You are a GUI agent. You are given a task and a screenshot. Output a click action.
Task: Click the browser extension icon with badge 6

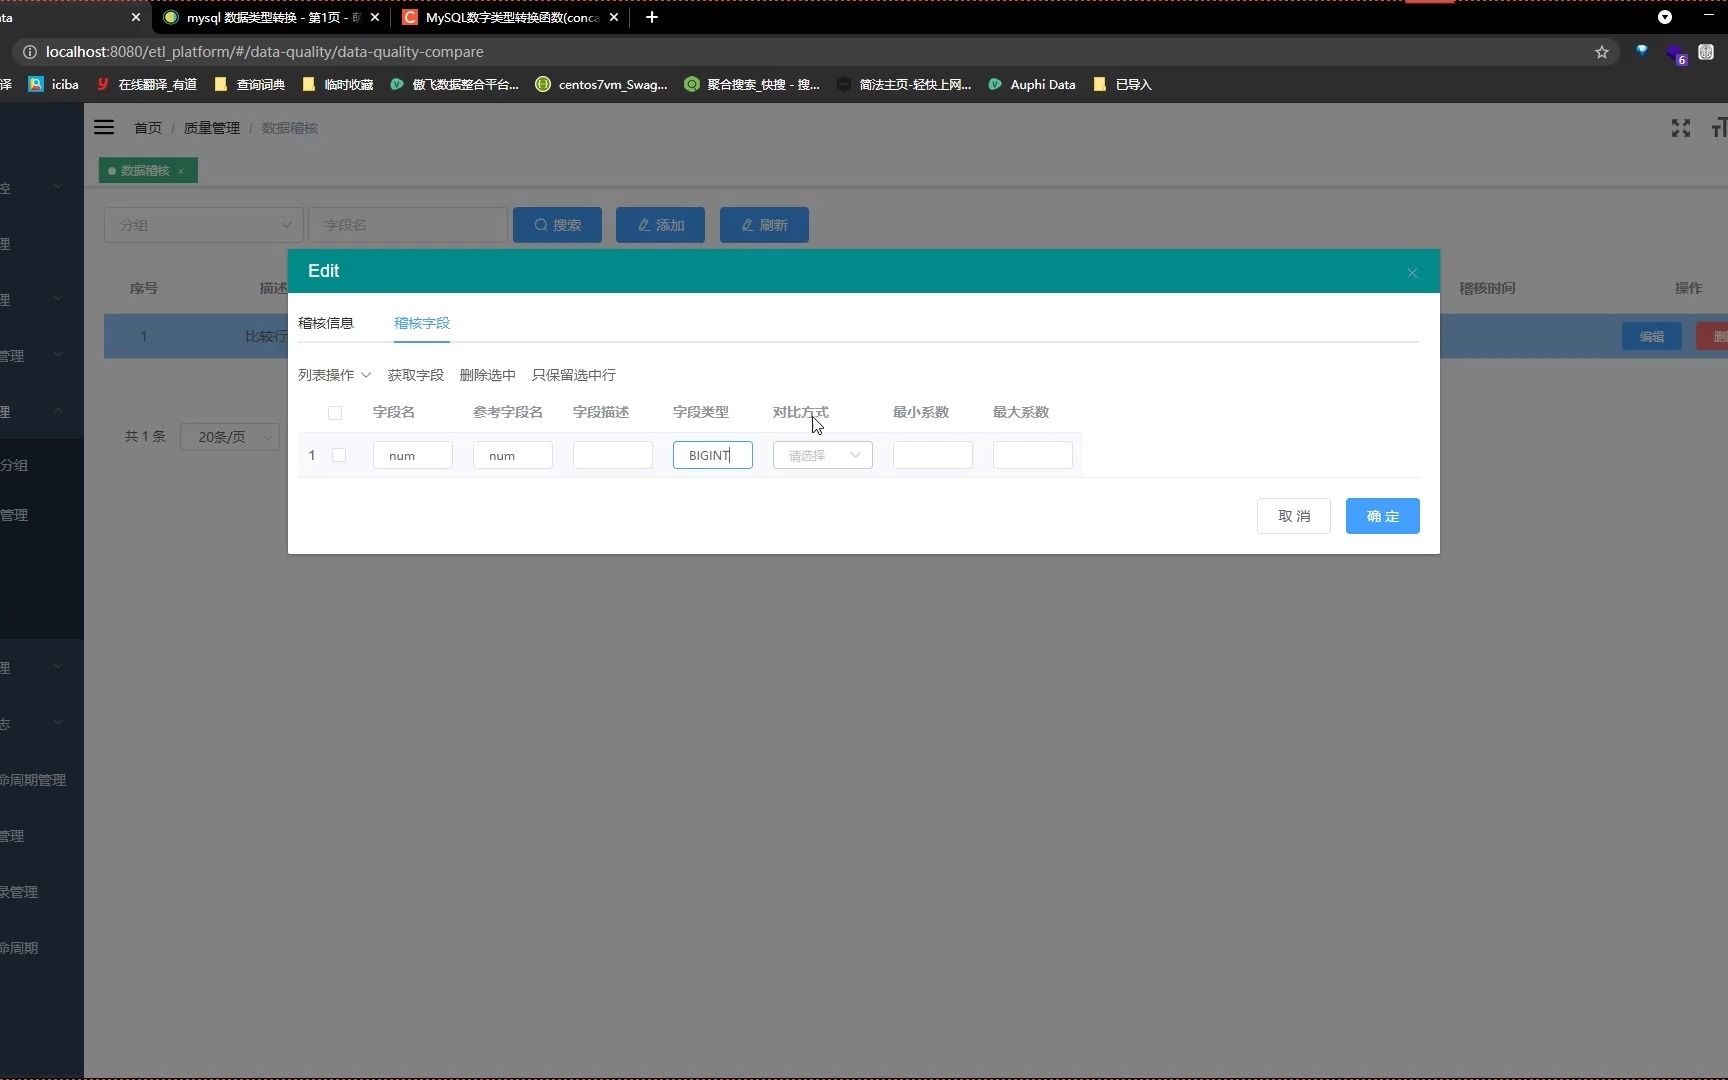[1676, 53]
